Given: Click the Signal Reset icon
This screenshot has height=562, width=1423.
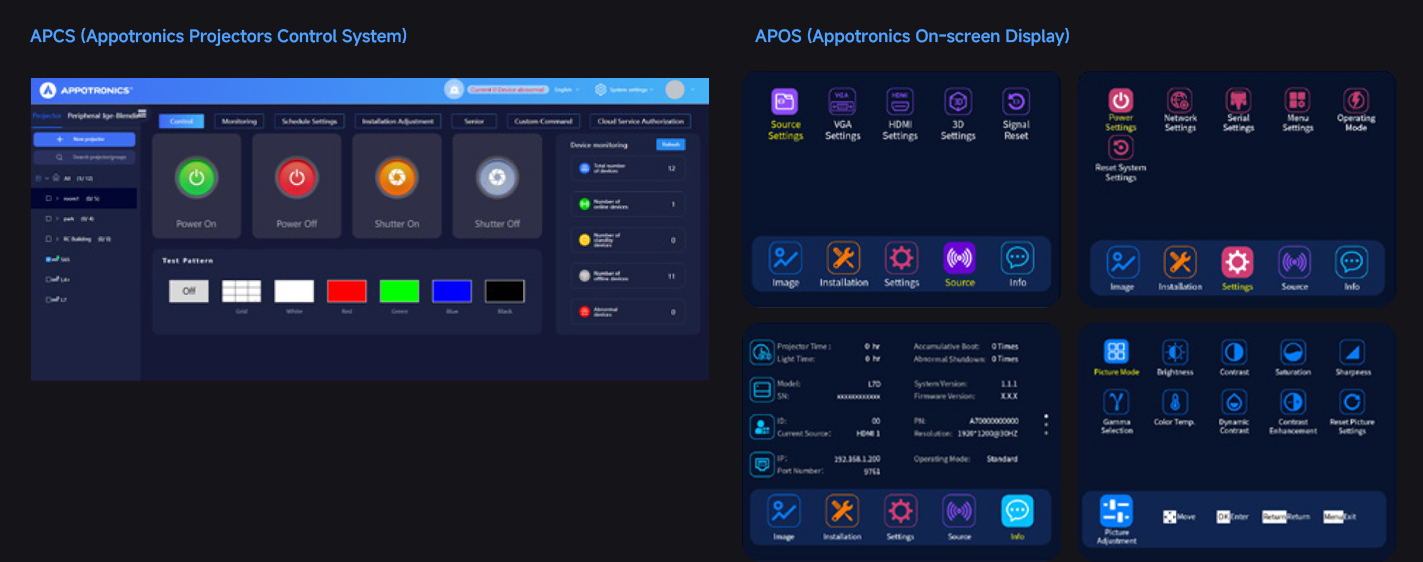Looking at the screenshot, I should point(1016,102).
